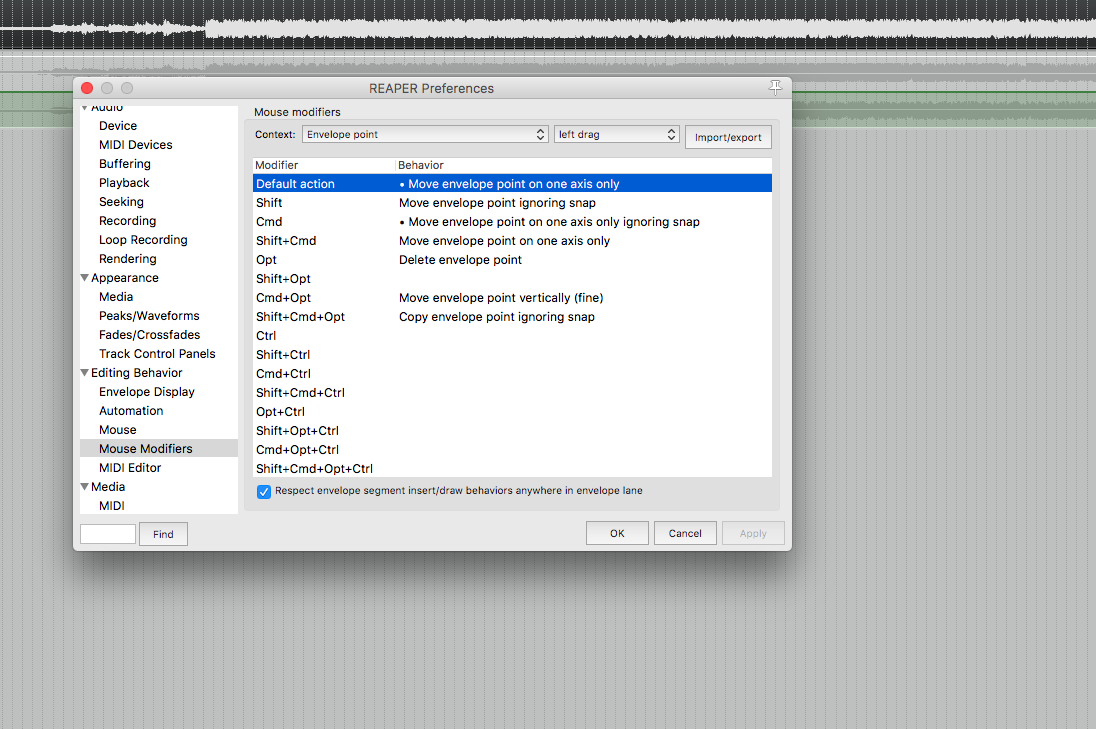The height and width of the screenshot is (729, 1096).
Task: Select the Cmd+Opt+Ctrl modifier row
Action: (x=512, y=449)
